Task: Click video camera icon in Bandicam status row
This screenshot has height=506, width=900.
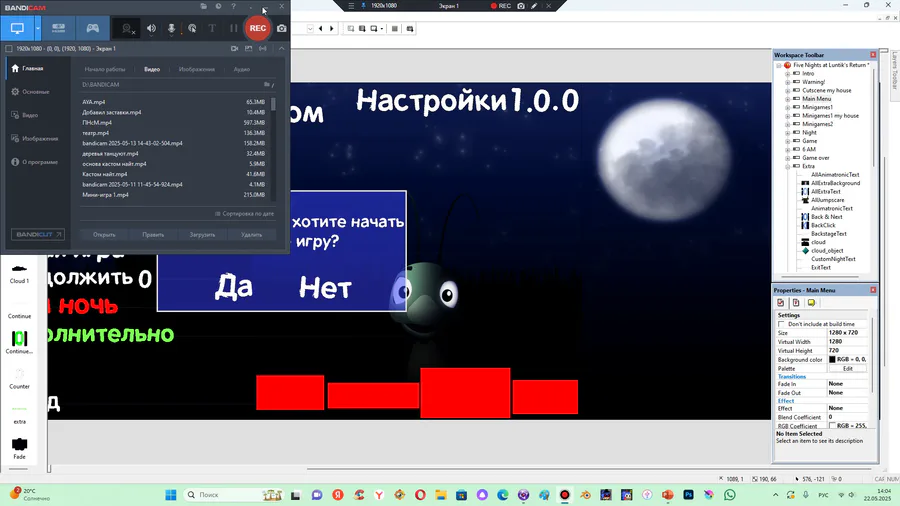Action: [x=234, y=49]
